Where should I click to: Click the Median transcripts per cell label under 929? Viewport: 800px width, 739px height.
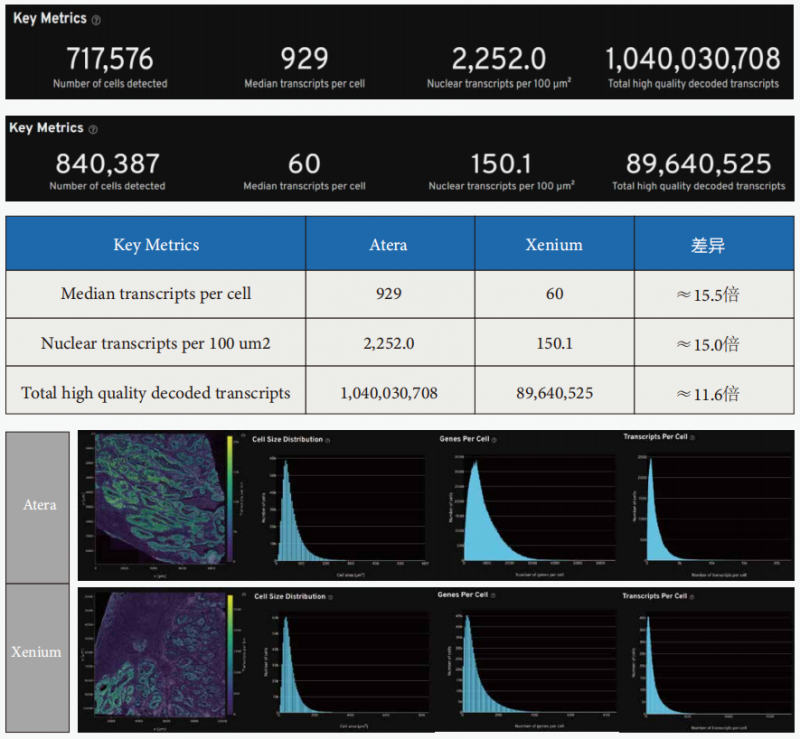pos(305,84)
